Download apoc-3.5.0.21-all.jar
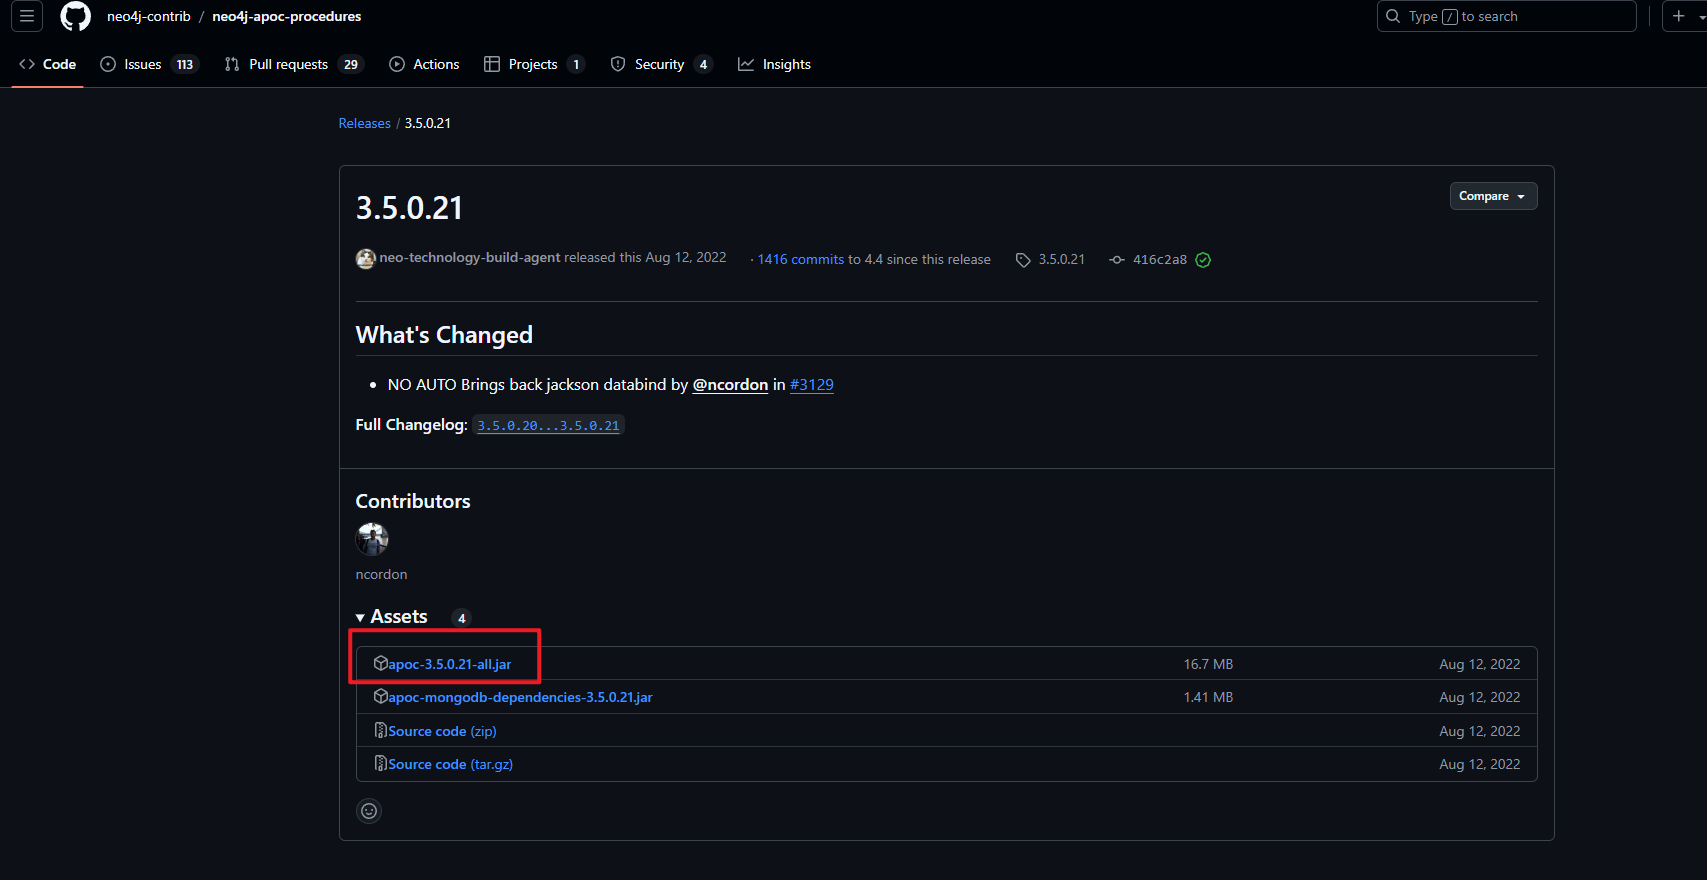Image resolution: width=1707 pixels, height=880 pixels. pyautogui.click(x=450, y=664)
